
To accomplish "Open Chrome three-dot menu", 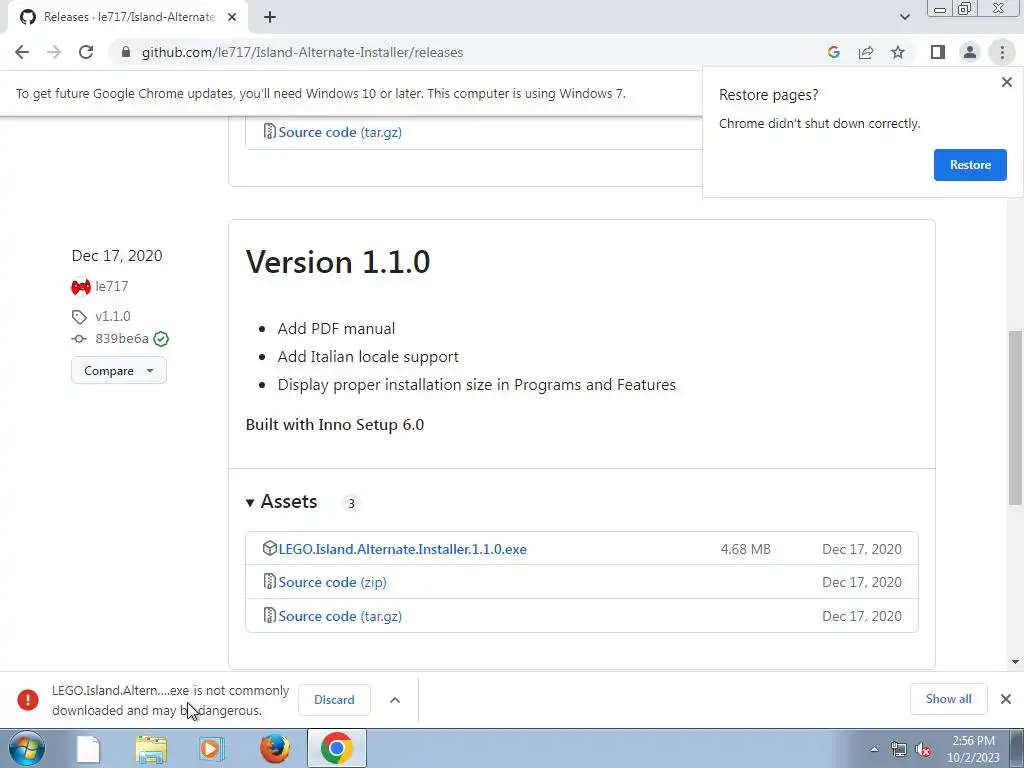I will click(1002, 52).
